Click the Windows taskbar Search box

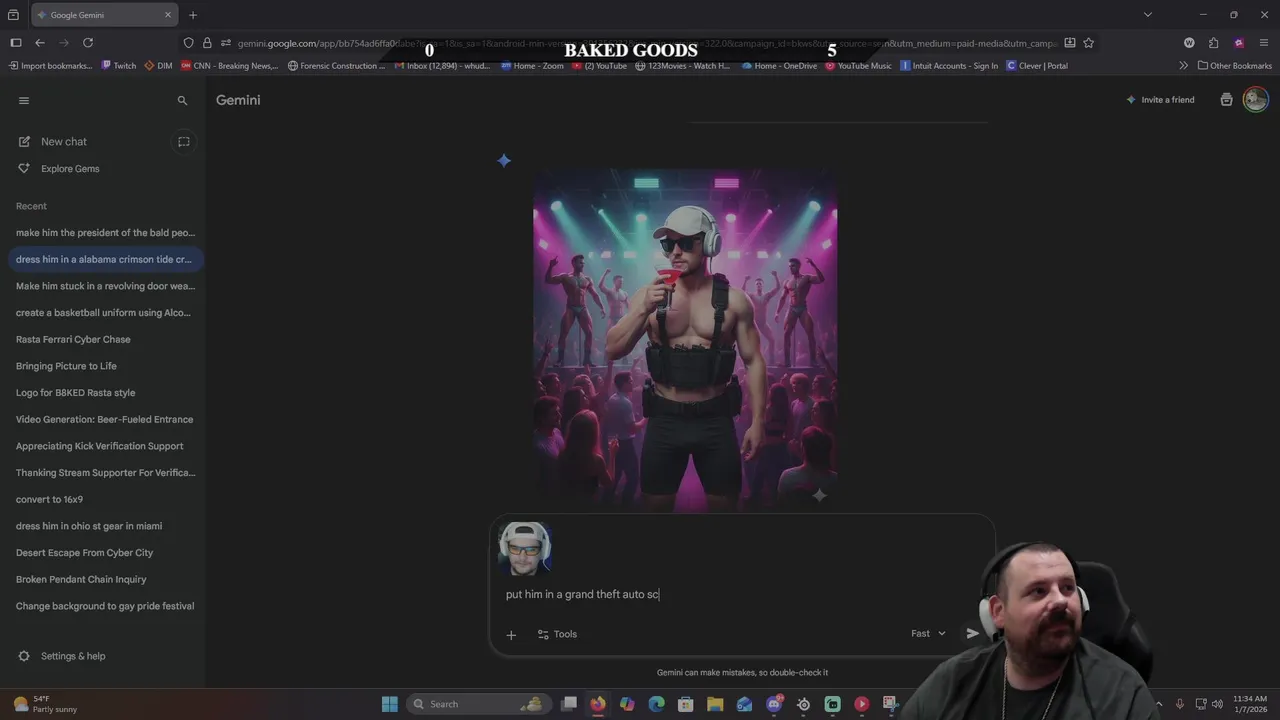pyautogui.click(x=478, y=704)
